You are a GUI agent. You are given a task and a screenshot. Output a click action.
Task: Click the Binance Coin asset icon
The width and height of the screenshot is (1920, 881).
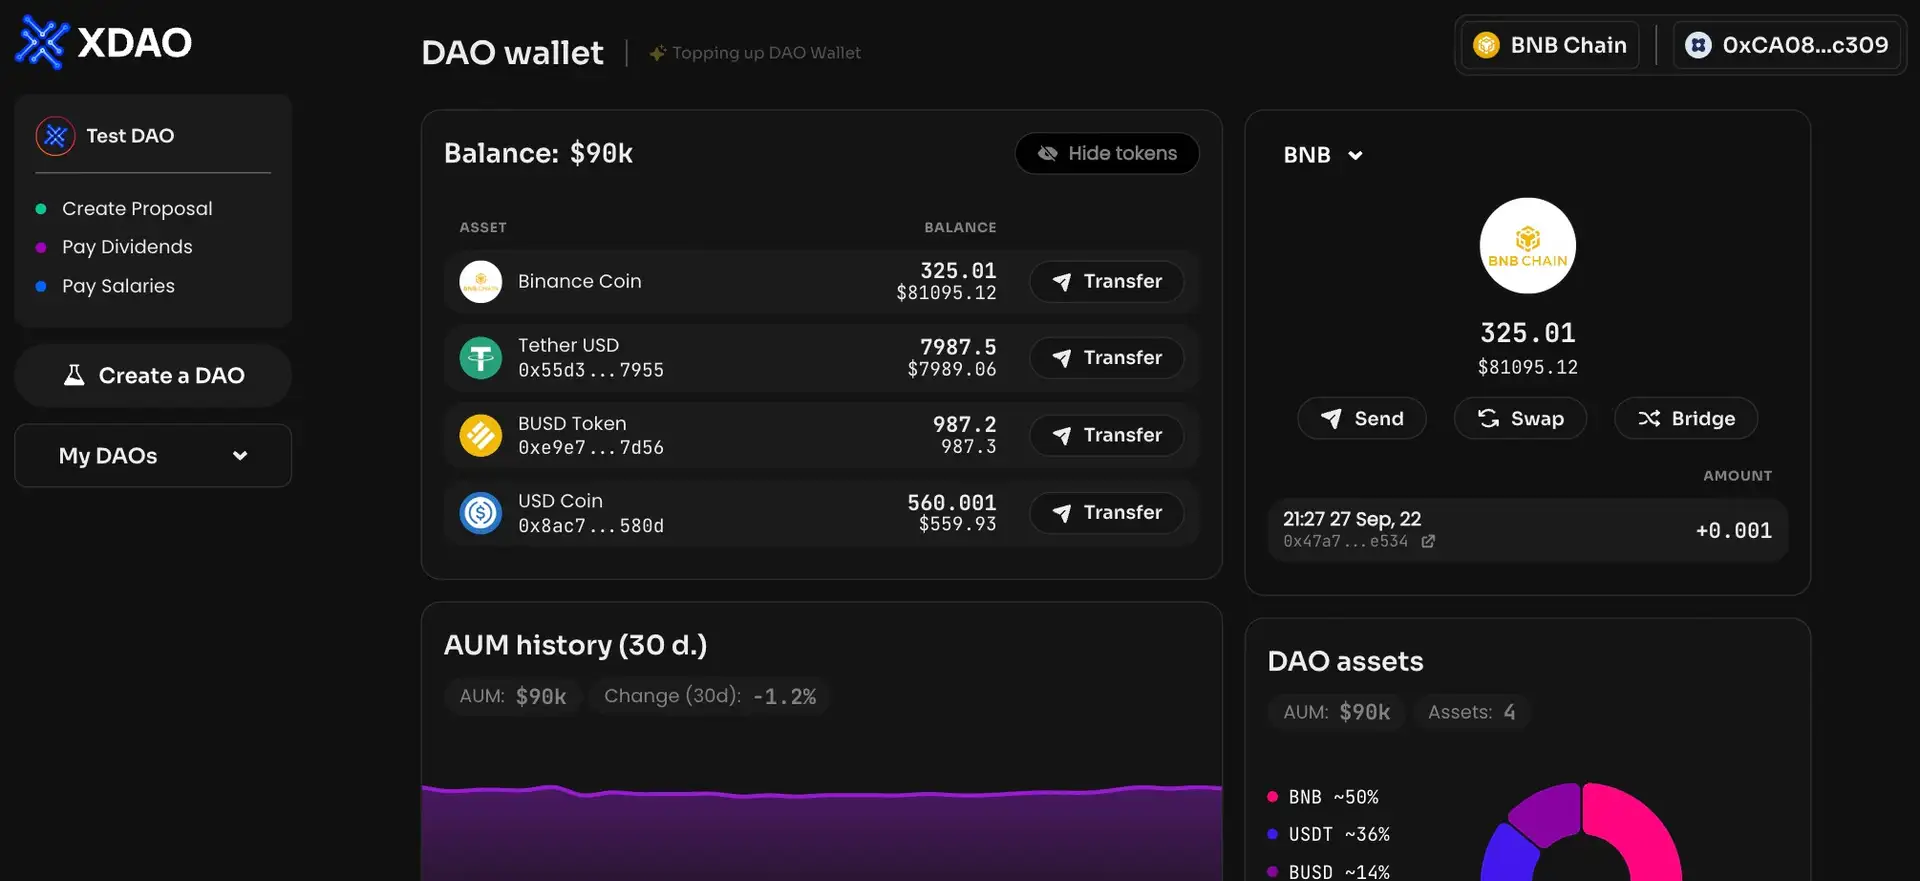click(x=480, y=282)
